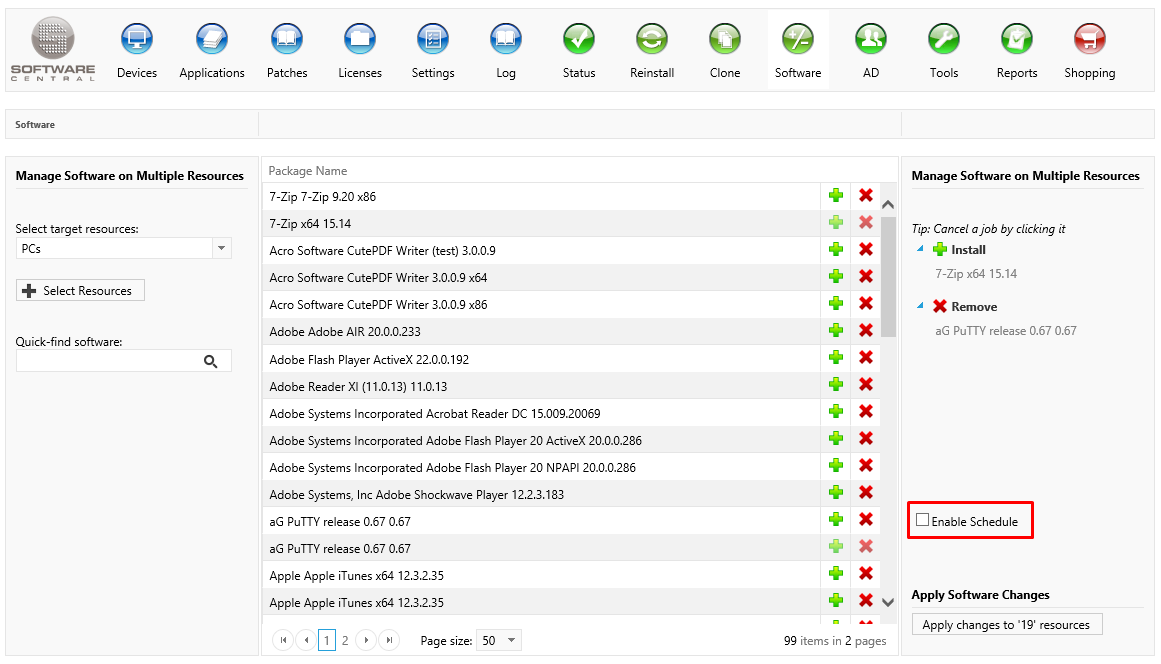Apply changes to '19' resources
The width and height of the screenshot is (1161, 664).
1006,625
